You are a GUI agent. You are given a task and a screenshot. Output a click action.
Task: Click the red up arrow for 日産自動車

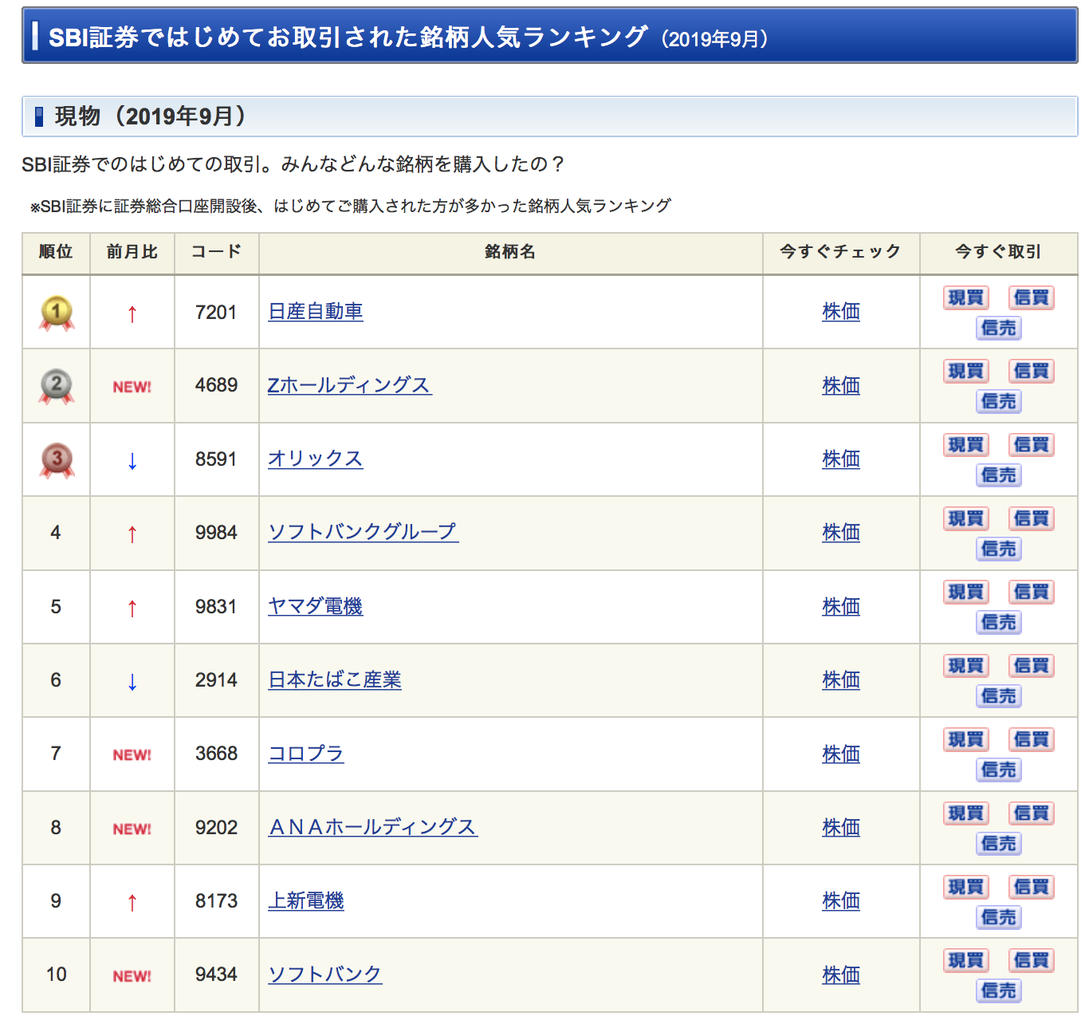132,315
